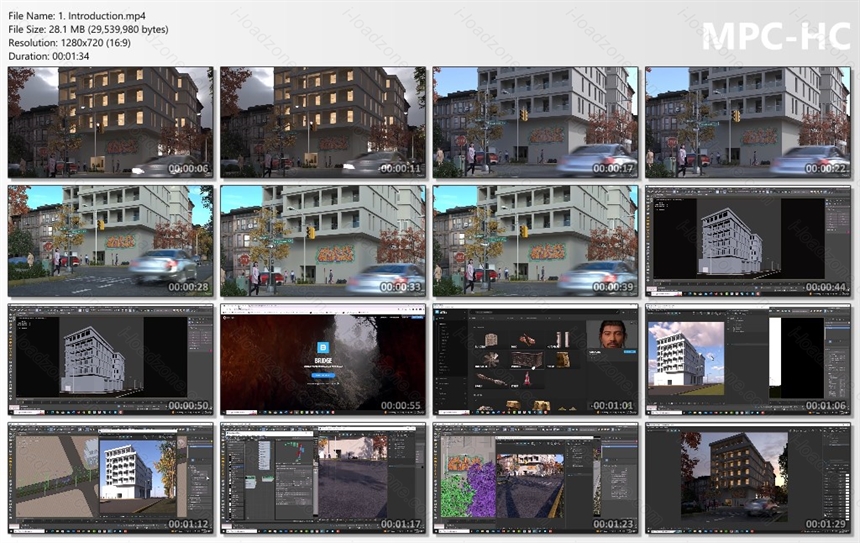The width and height of the screenshot is (860, 543).
Task: Select the frame at 00:00:17
Action: [535, 122]
